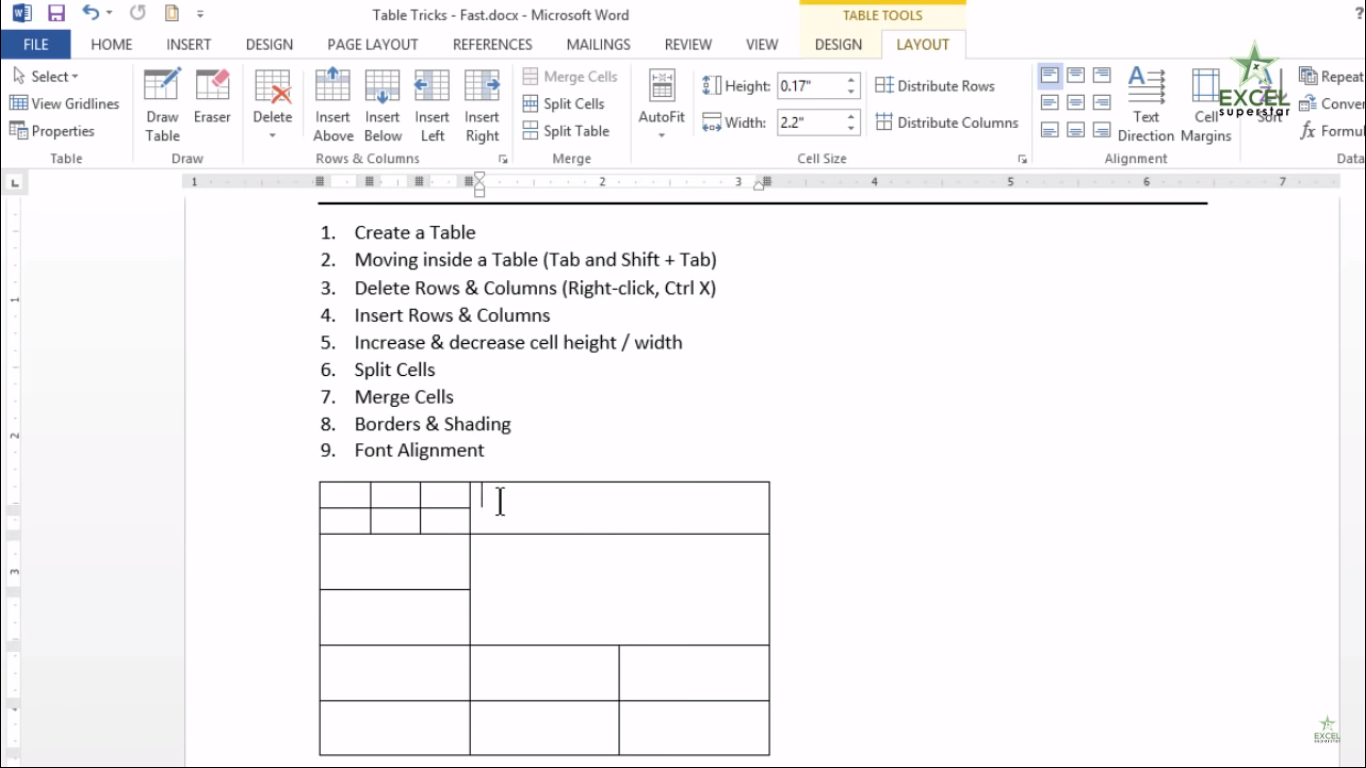Decrease row Height with the down spinner
The width and height of the screenshot is (1366, 768).
pos(851,92)
